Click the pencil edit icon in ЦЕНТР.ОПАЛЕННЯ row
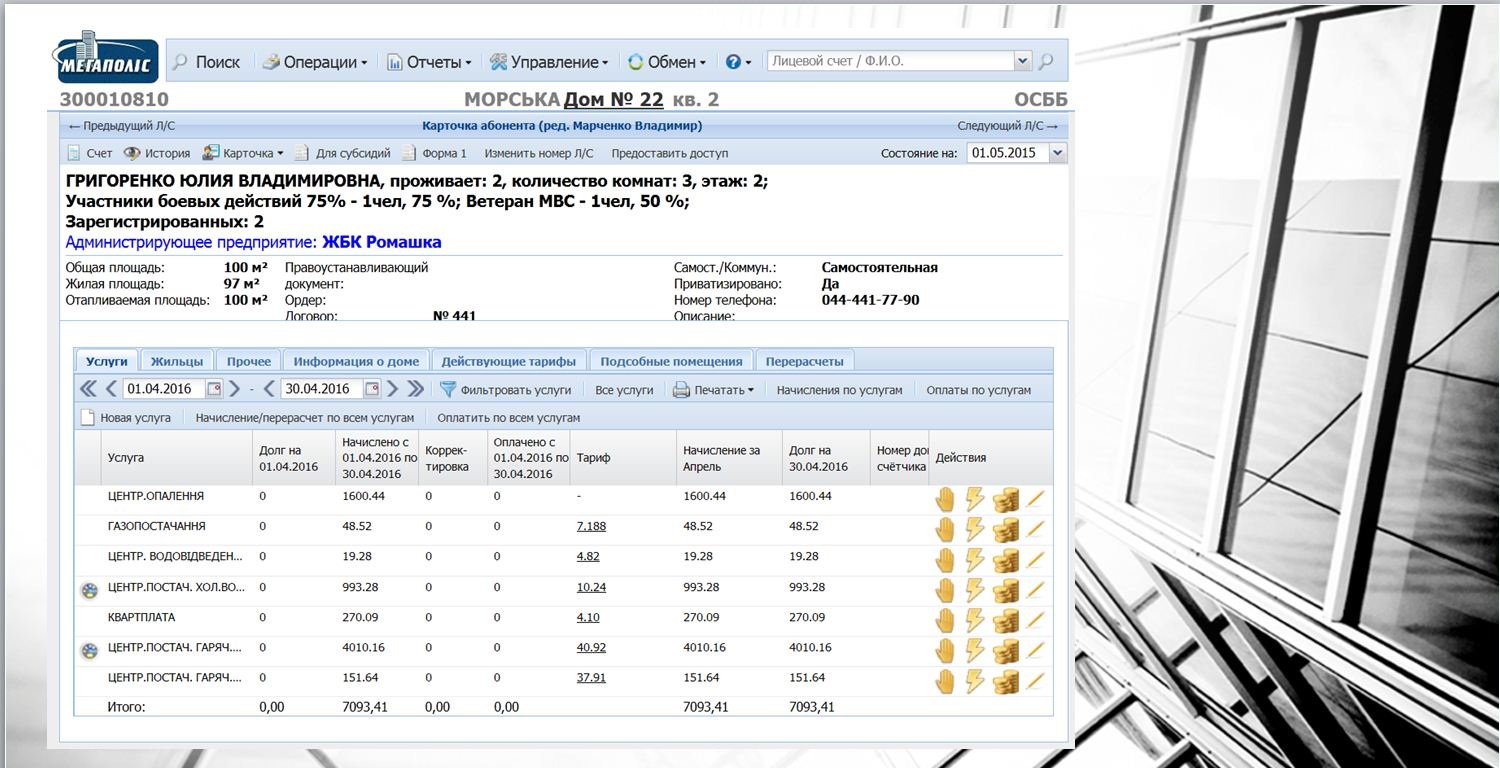 (1035, 499)
